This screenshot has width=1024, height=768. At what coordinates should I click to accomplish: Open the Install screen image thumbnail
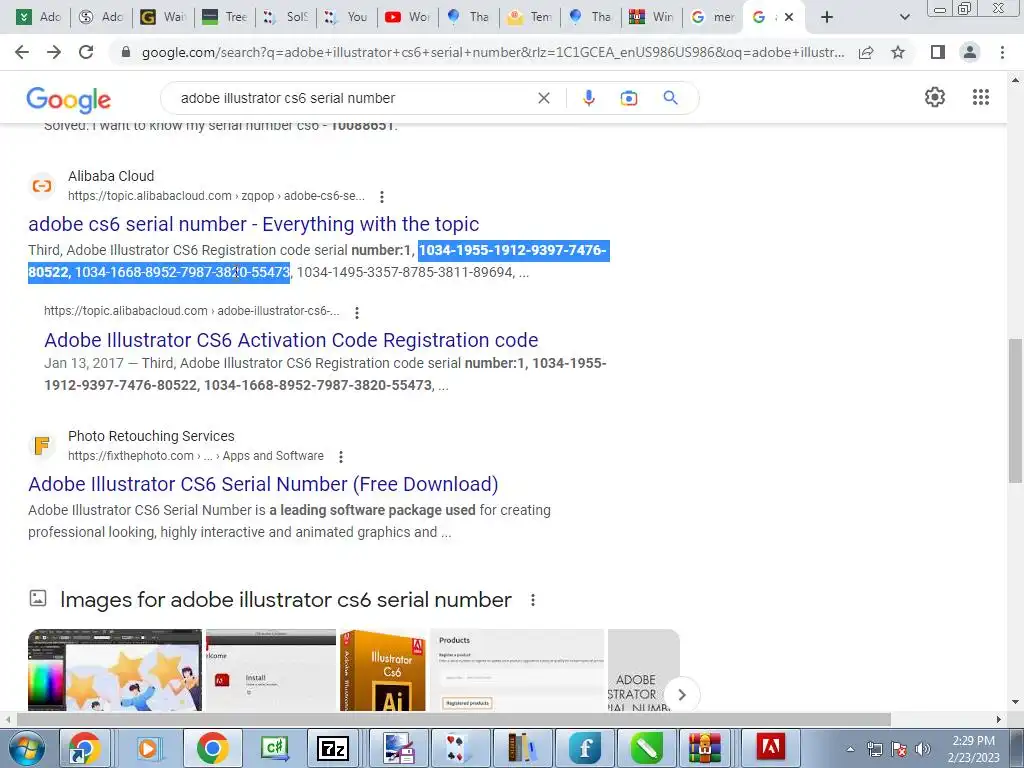[271, 670]
